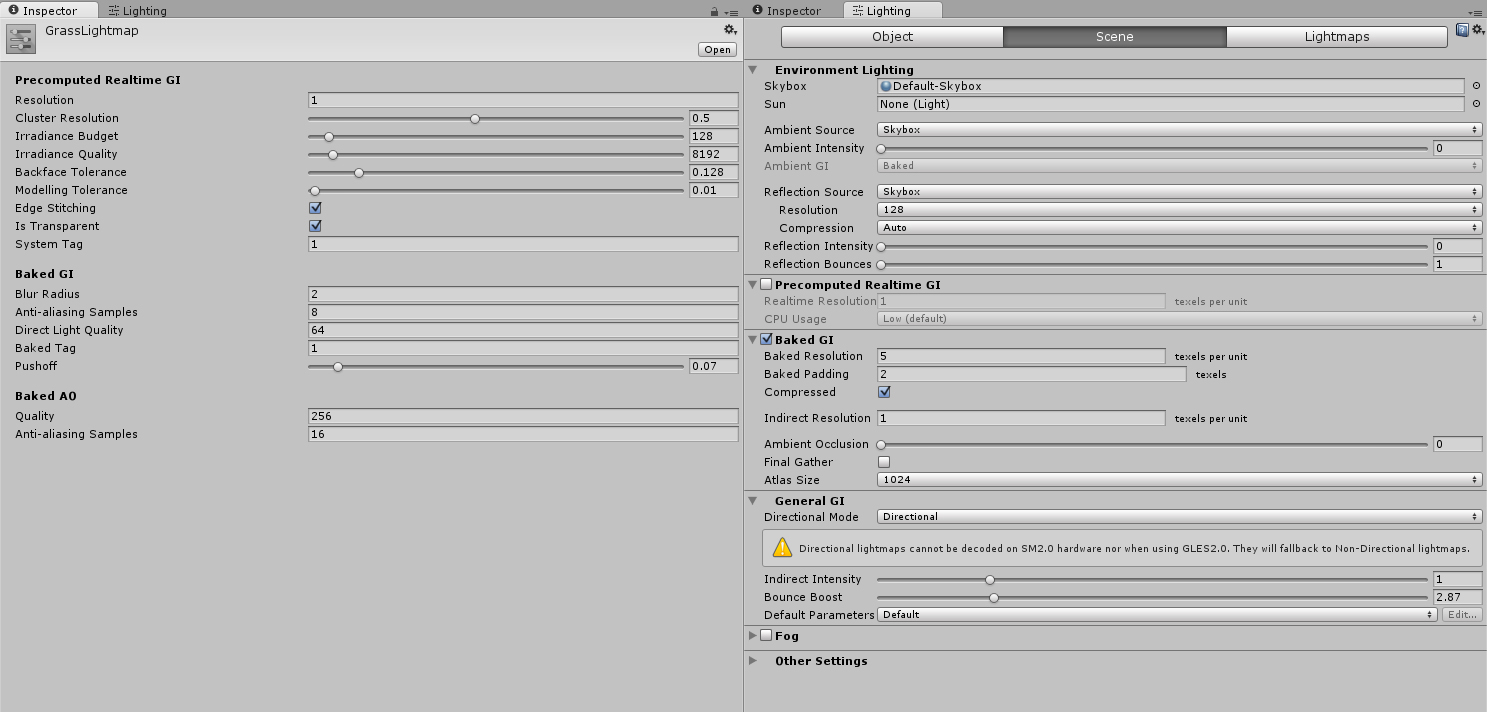Click the Inspector lock icon

pyautogui.click(x=713, y=12)
